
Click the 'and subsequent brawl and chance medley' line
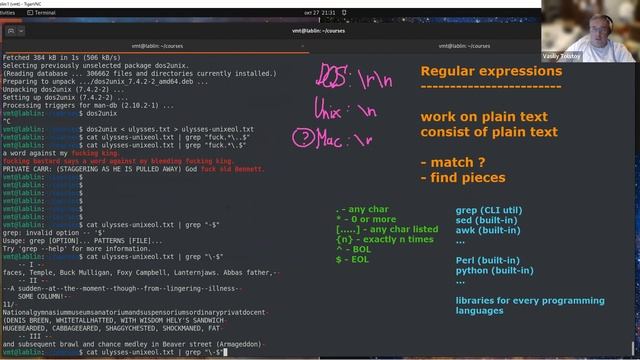click(133, 344)
